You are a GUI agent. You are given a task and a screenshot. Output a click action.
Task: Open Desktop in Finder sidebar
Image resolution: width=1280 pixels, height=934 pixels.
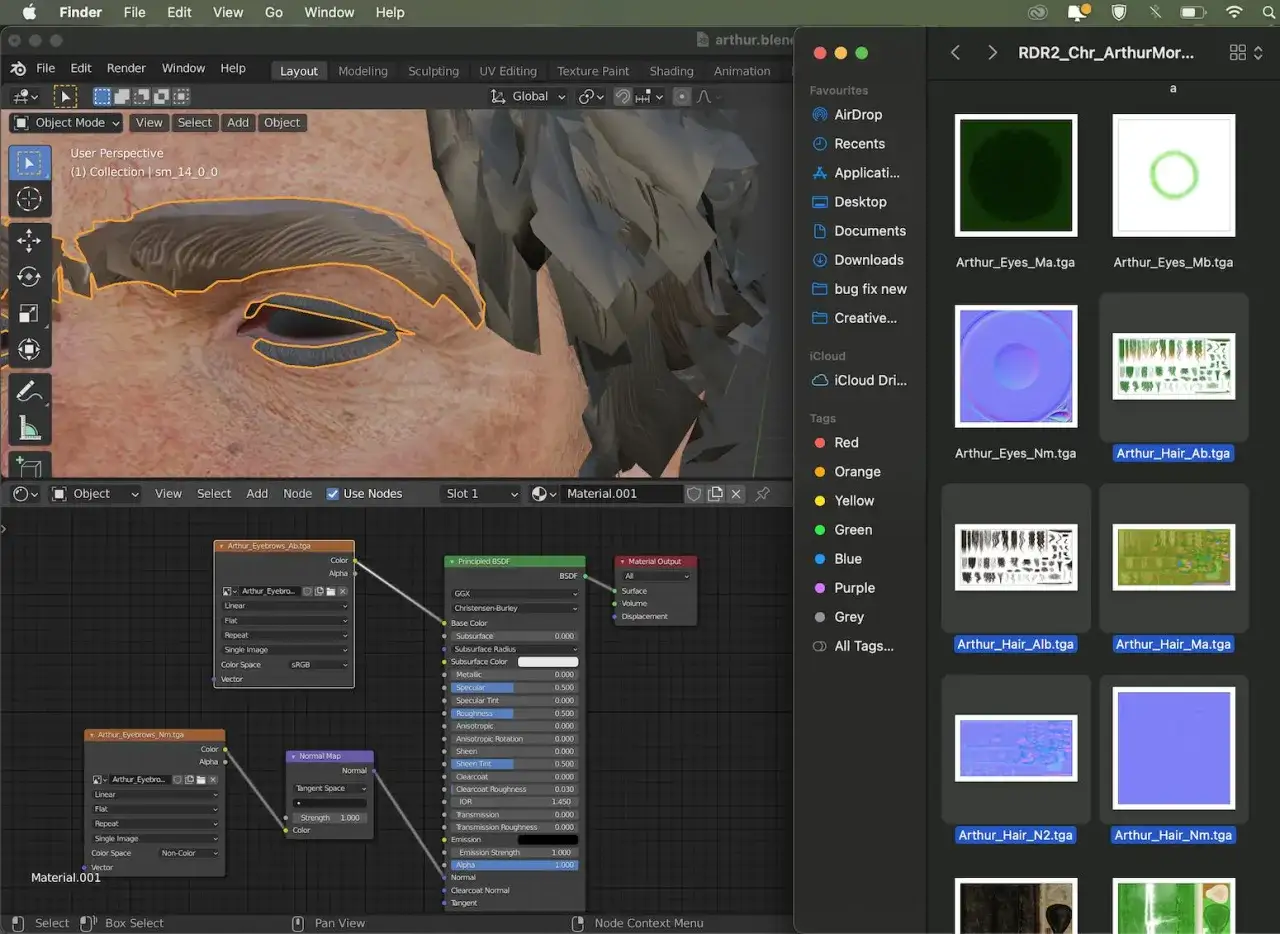[x=860, y=202]
